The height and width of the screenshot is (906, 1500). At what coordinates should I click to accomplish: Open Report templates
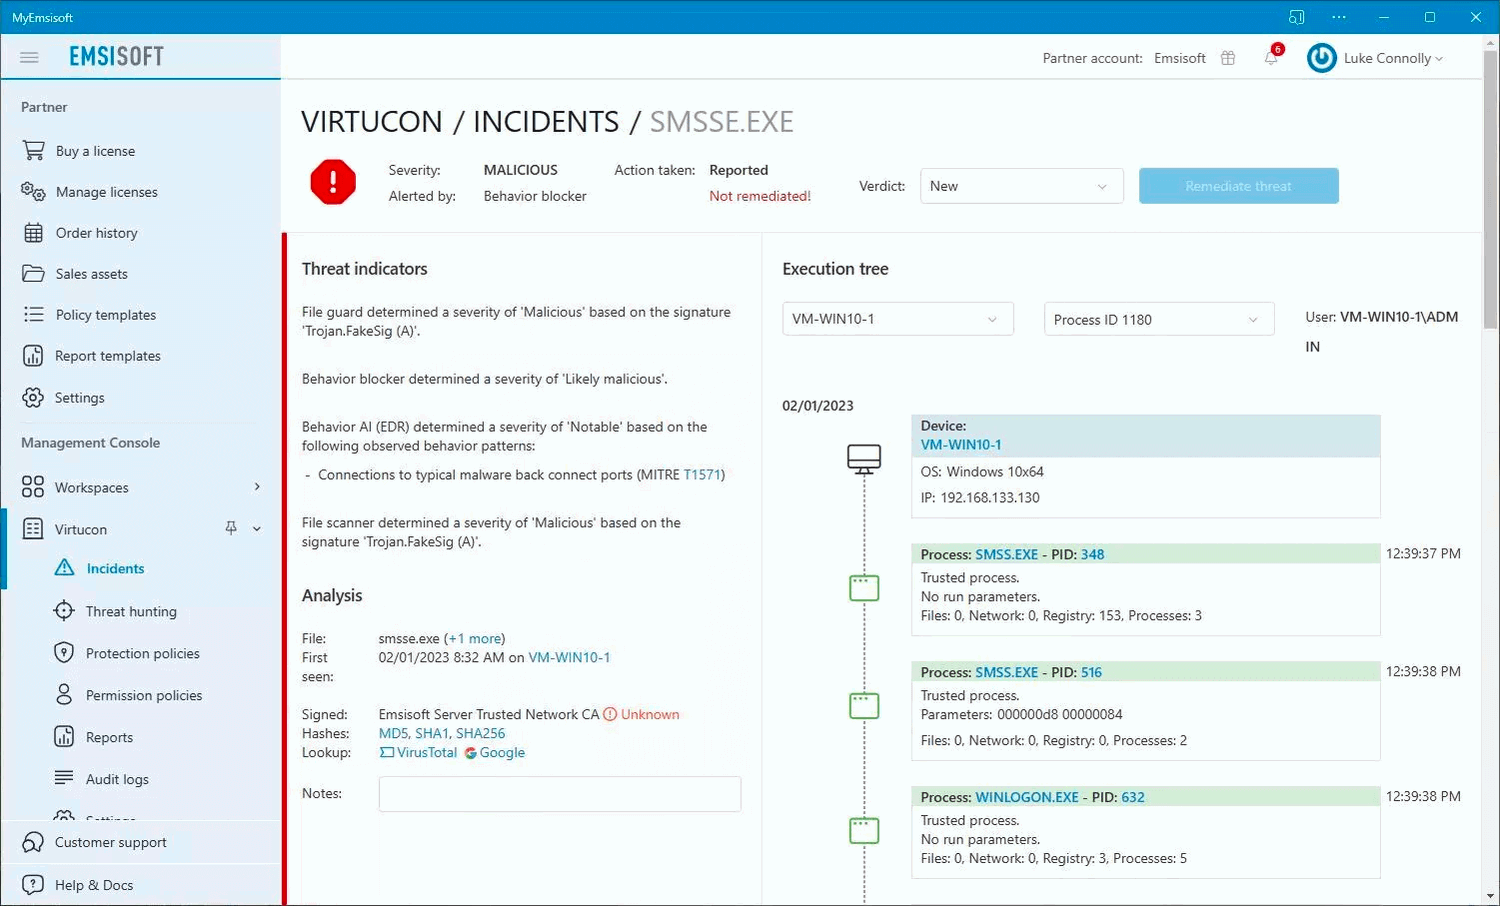point(107,356)
